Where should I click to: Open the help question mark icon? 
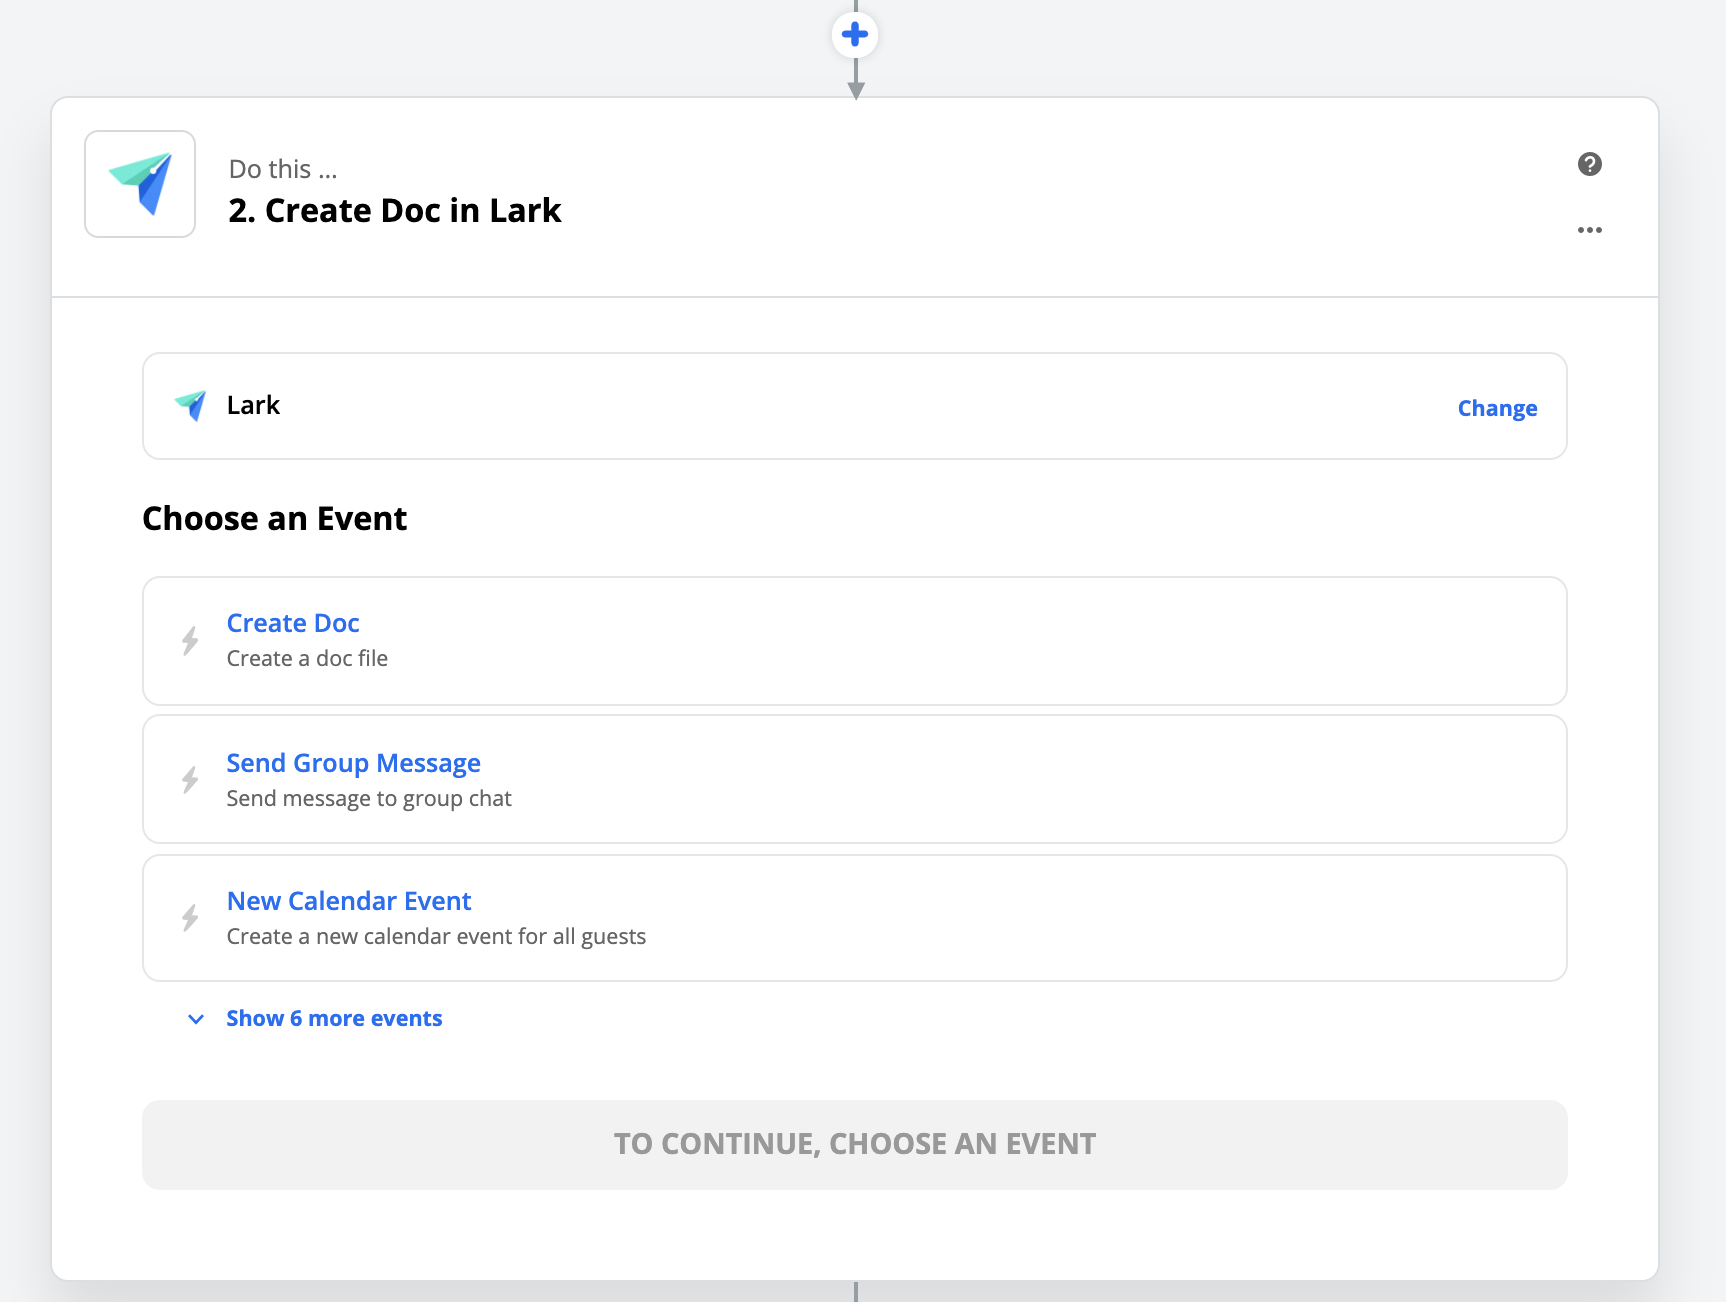pos(1589,164)
